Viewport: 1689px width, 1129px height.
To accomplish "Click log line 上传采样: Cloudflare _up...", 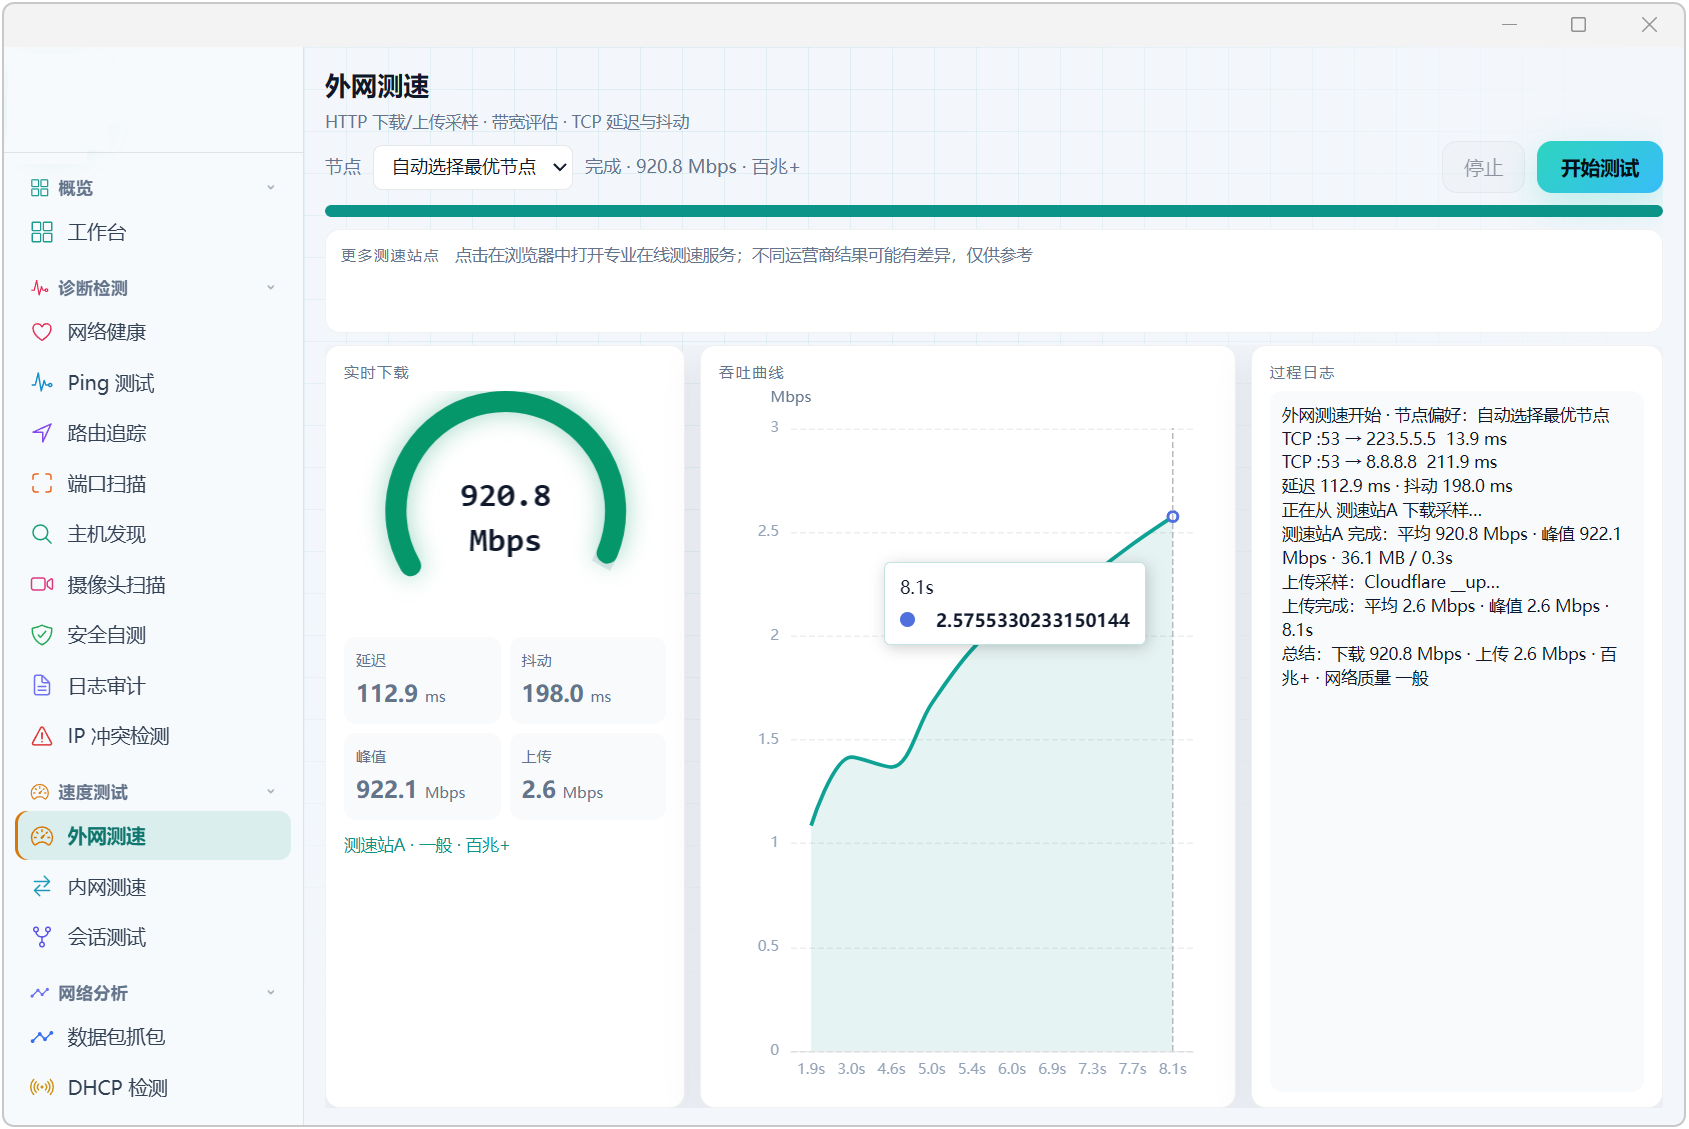I will coord(1390,582).
